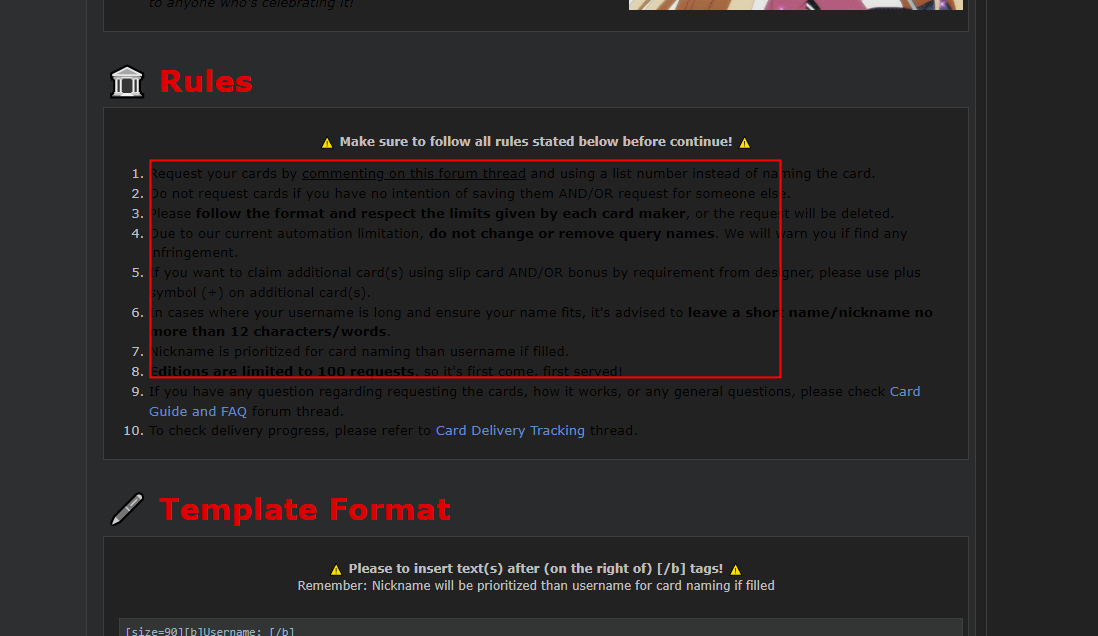Follow the Card Delivery Tracking link
Viewport: 1098px width, 636px height.
[x=510, y=430]
